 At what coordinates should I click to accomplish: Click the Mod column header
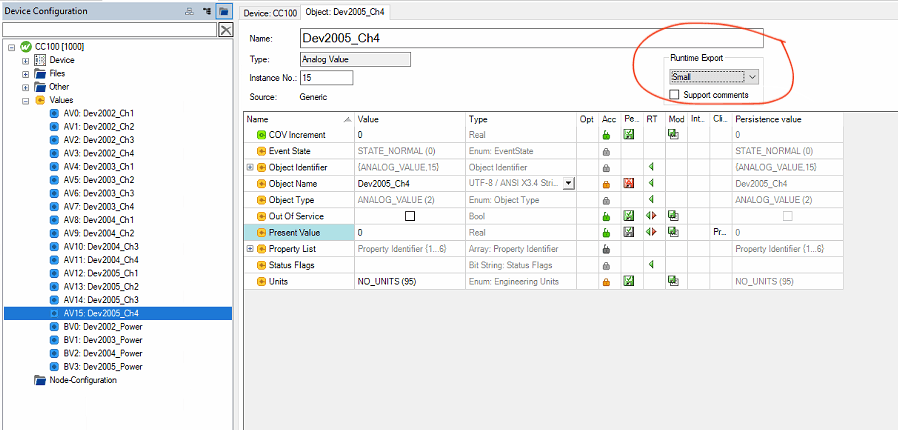coord(676,120)
